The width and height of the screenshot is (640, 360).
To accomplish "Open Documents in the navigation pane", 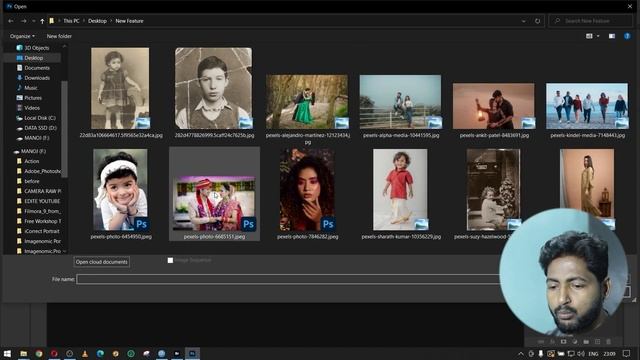I will coord(33,68).
